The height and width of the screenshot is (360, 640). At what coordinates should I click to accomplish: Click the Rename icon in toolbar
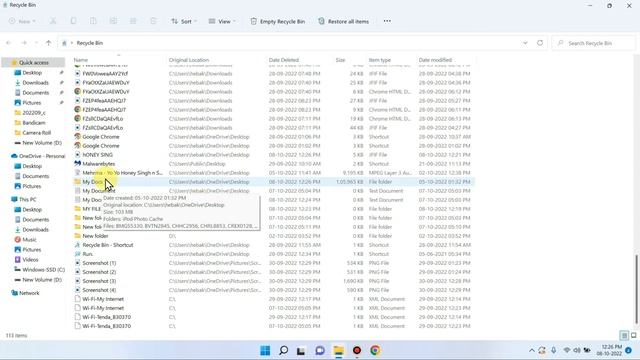pyautogui.click(x=113, y=21)
